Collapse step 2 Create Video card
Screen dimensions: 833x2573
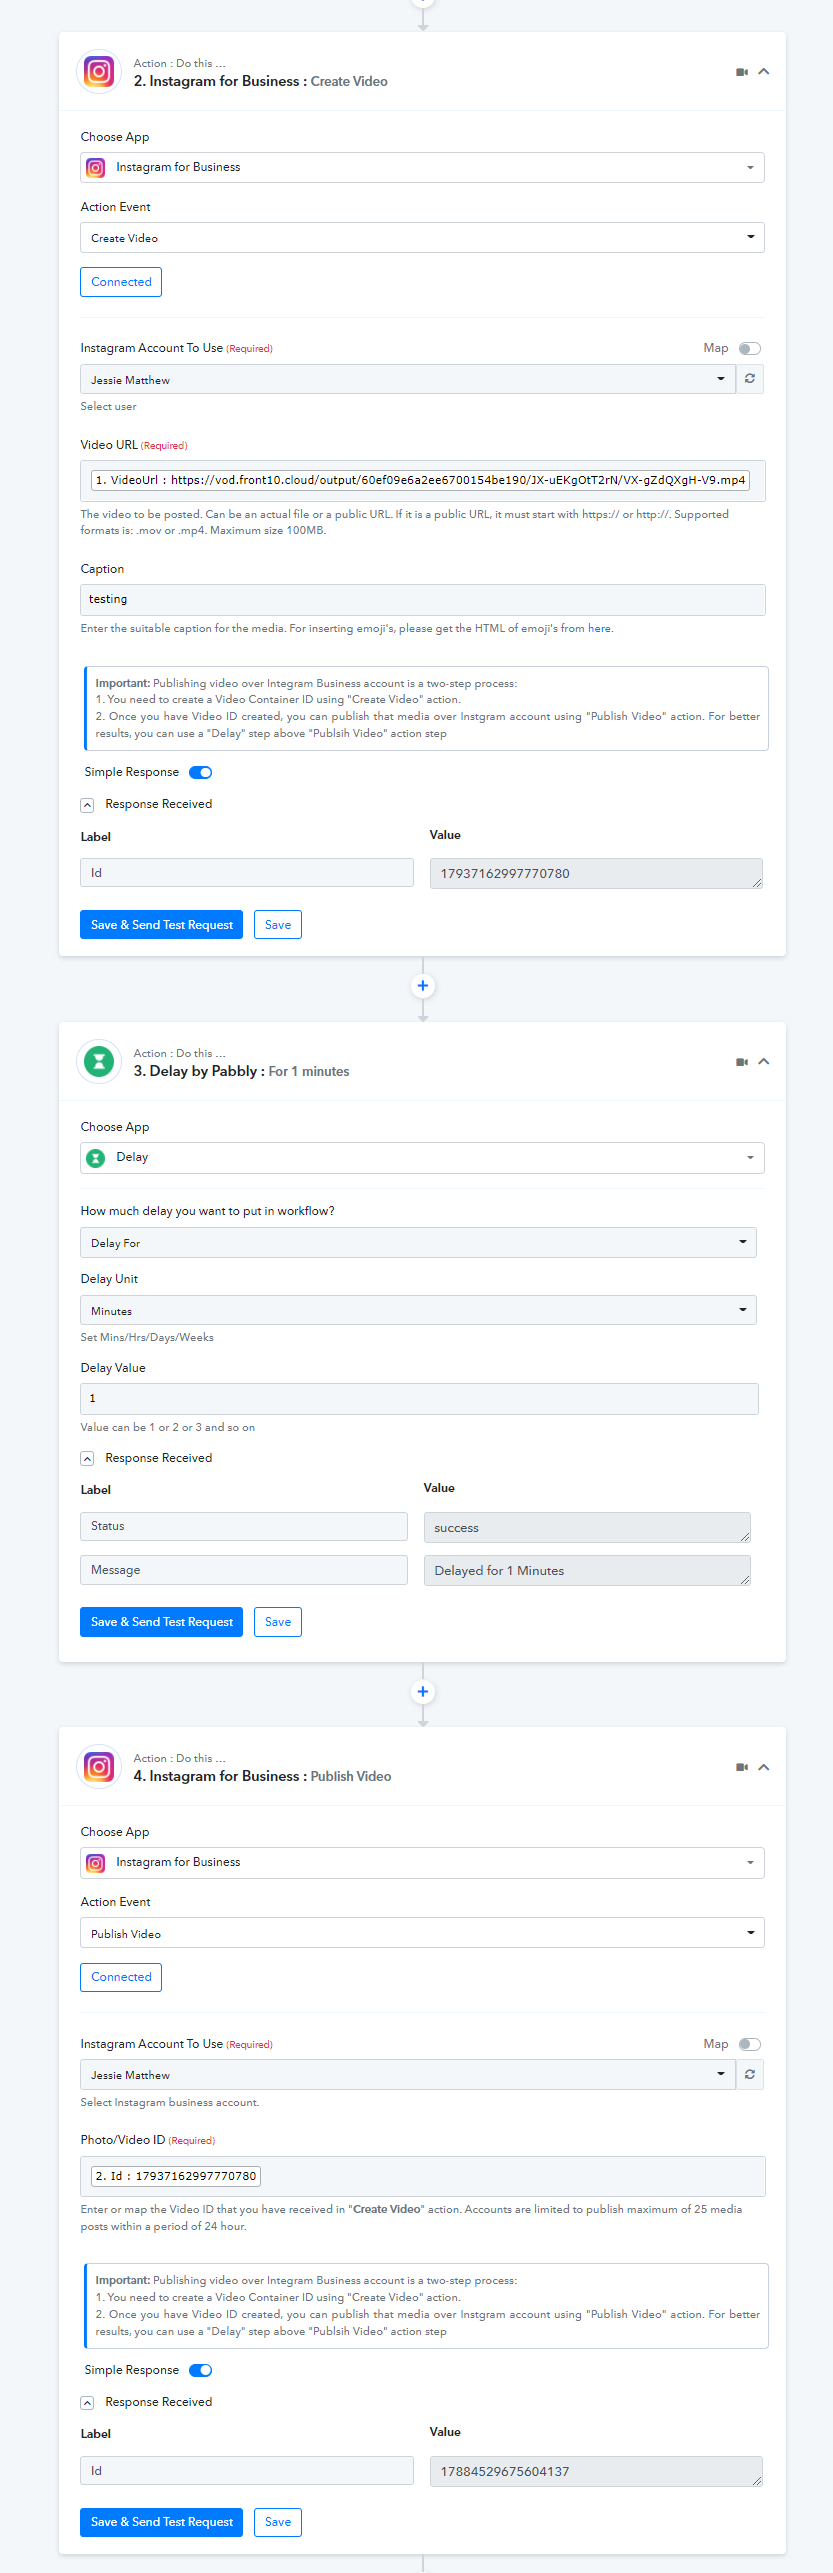764,72
